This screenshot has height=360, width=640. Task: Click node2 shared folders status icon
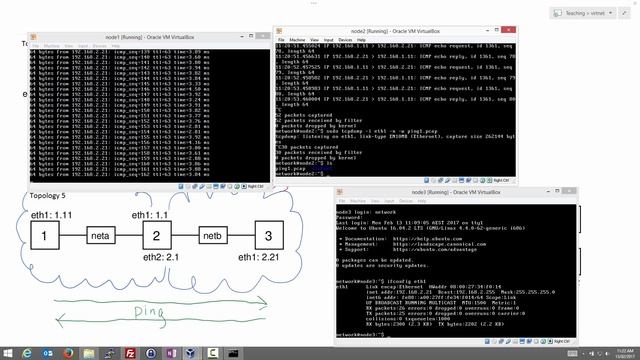point(454,180)
